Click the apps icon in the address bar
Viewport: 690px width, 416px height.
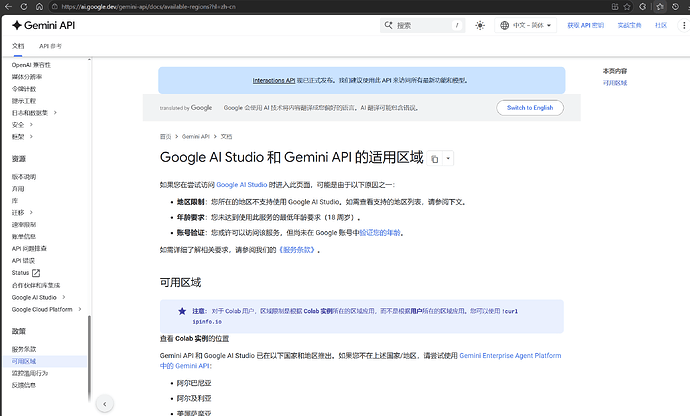coord(615,7)
